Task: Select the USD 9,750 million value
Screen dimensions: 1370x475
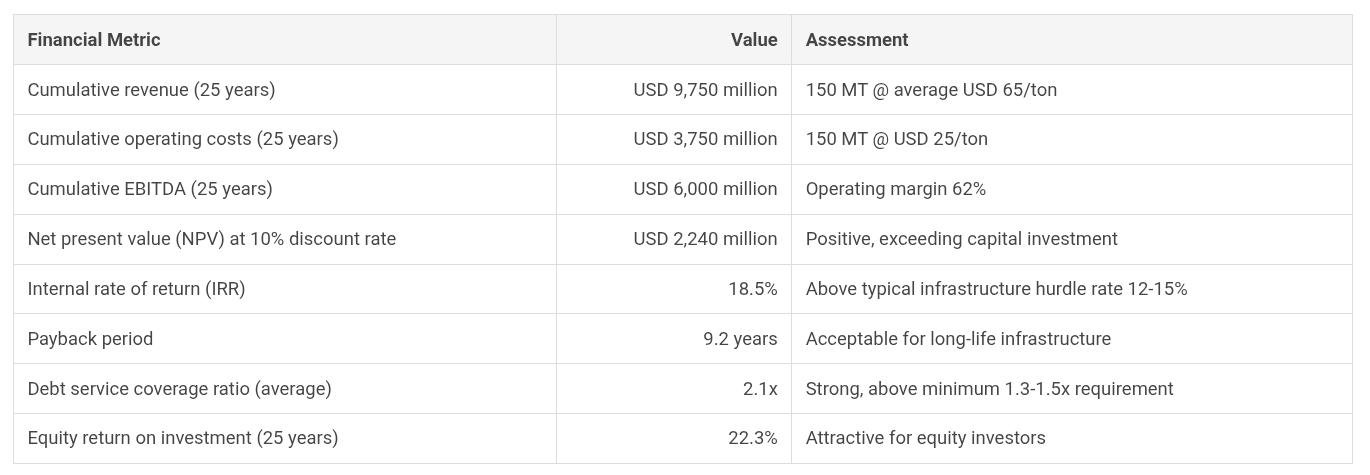Action: (x=705, y=90)
